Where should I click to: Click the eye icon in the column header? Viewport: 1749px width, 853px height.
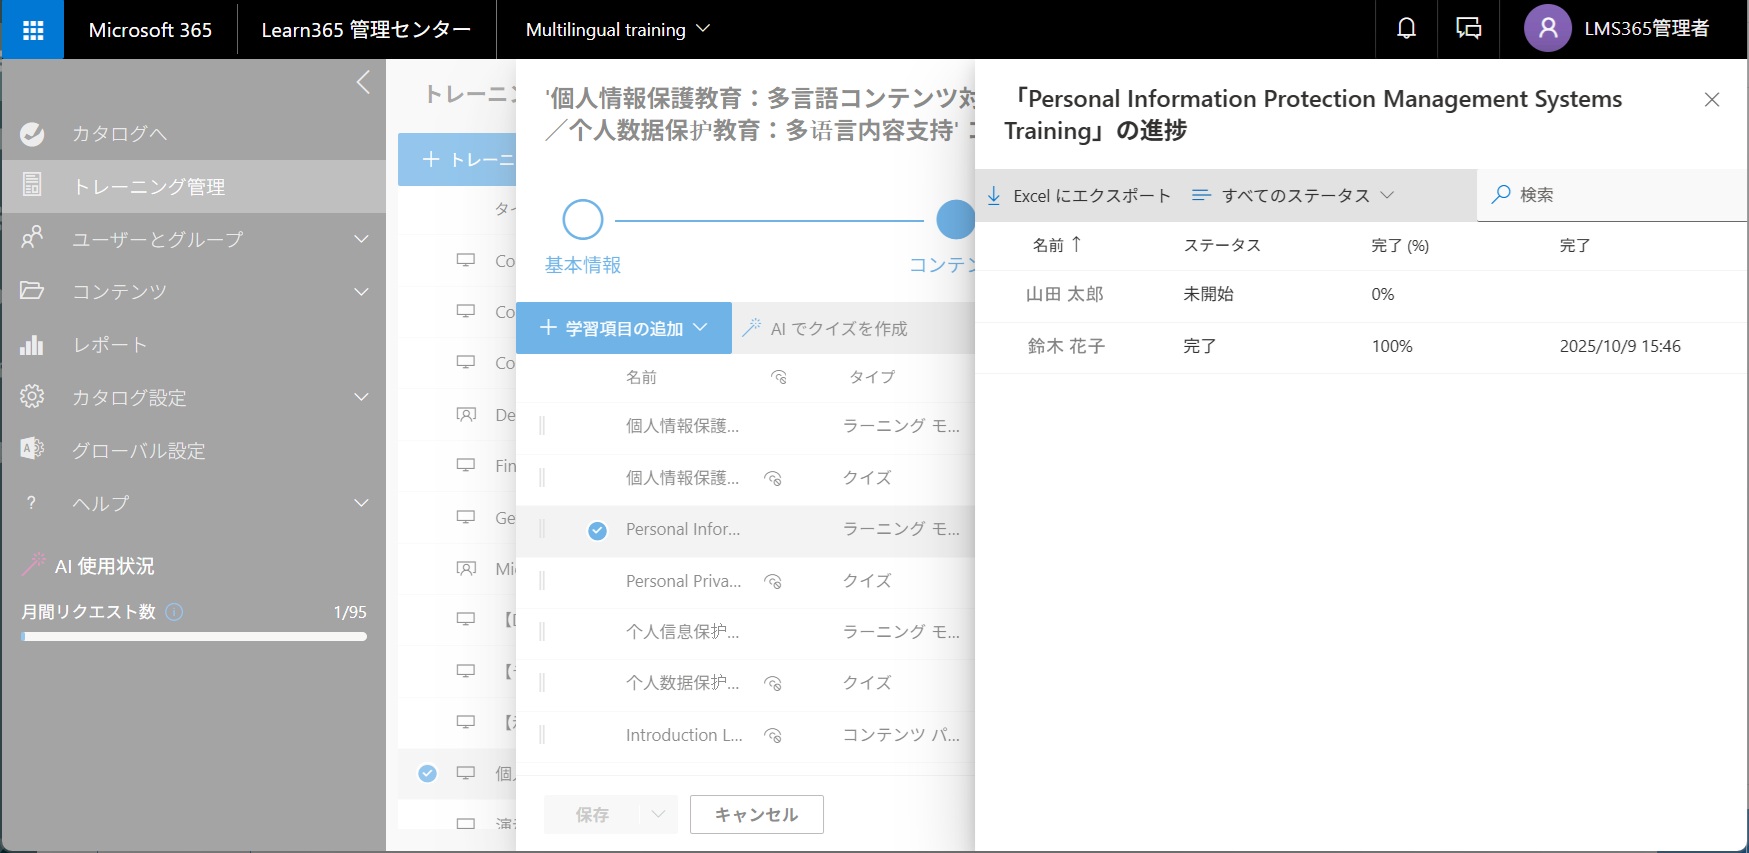tap(779, 377)
